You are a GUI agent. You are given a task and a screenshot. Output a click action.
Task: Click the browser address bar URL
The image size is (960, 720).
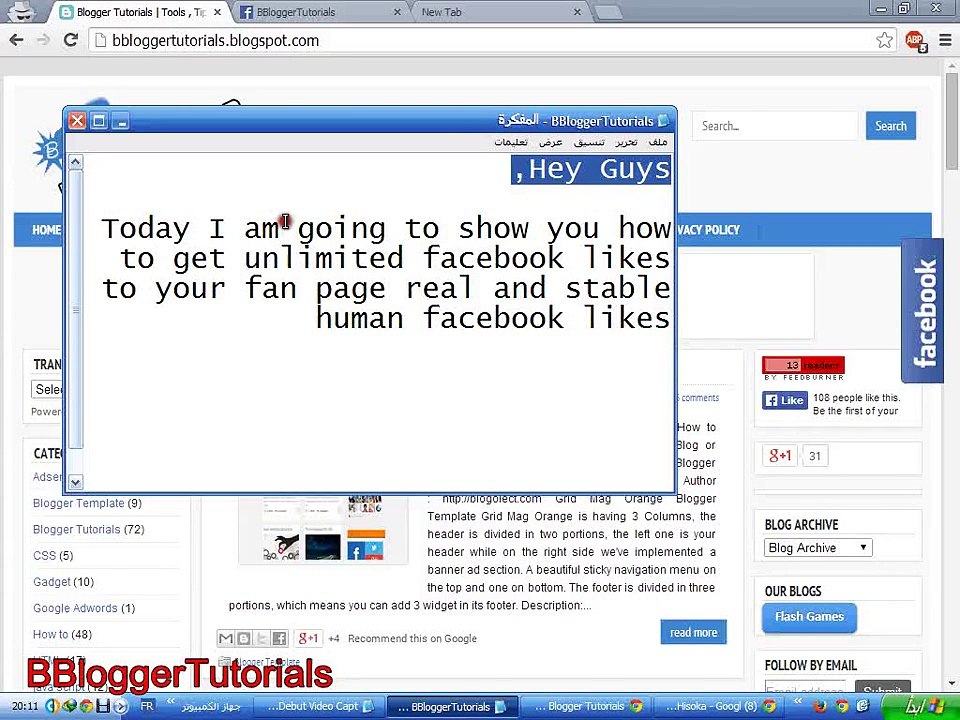216,41
